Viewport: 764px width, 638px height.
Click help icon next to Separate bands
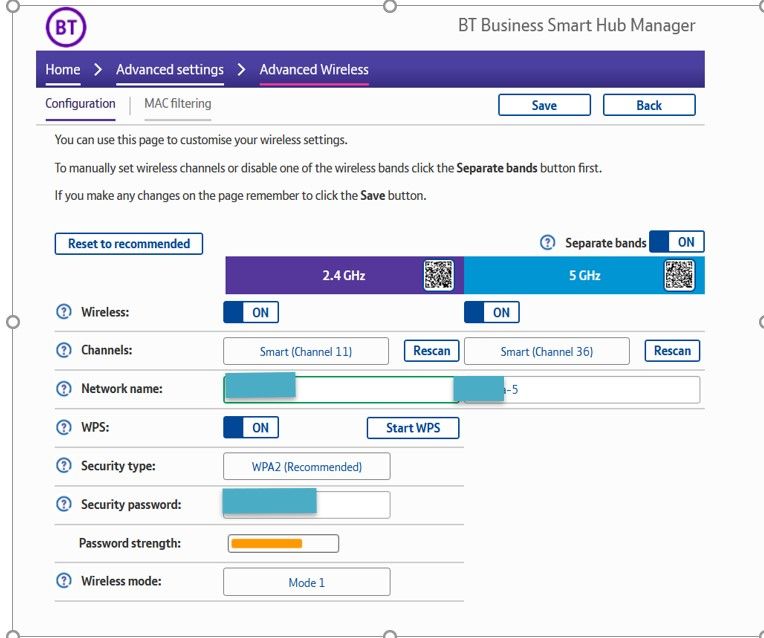point(547,243)
